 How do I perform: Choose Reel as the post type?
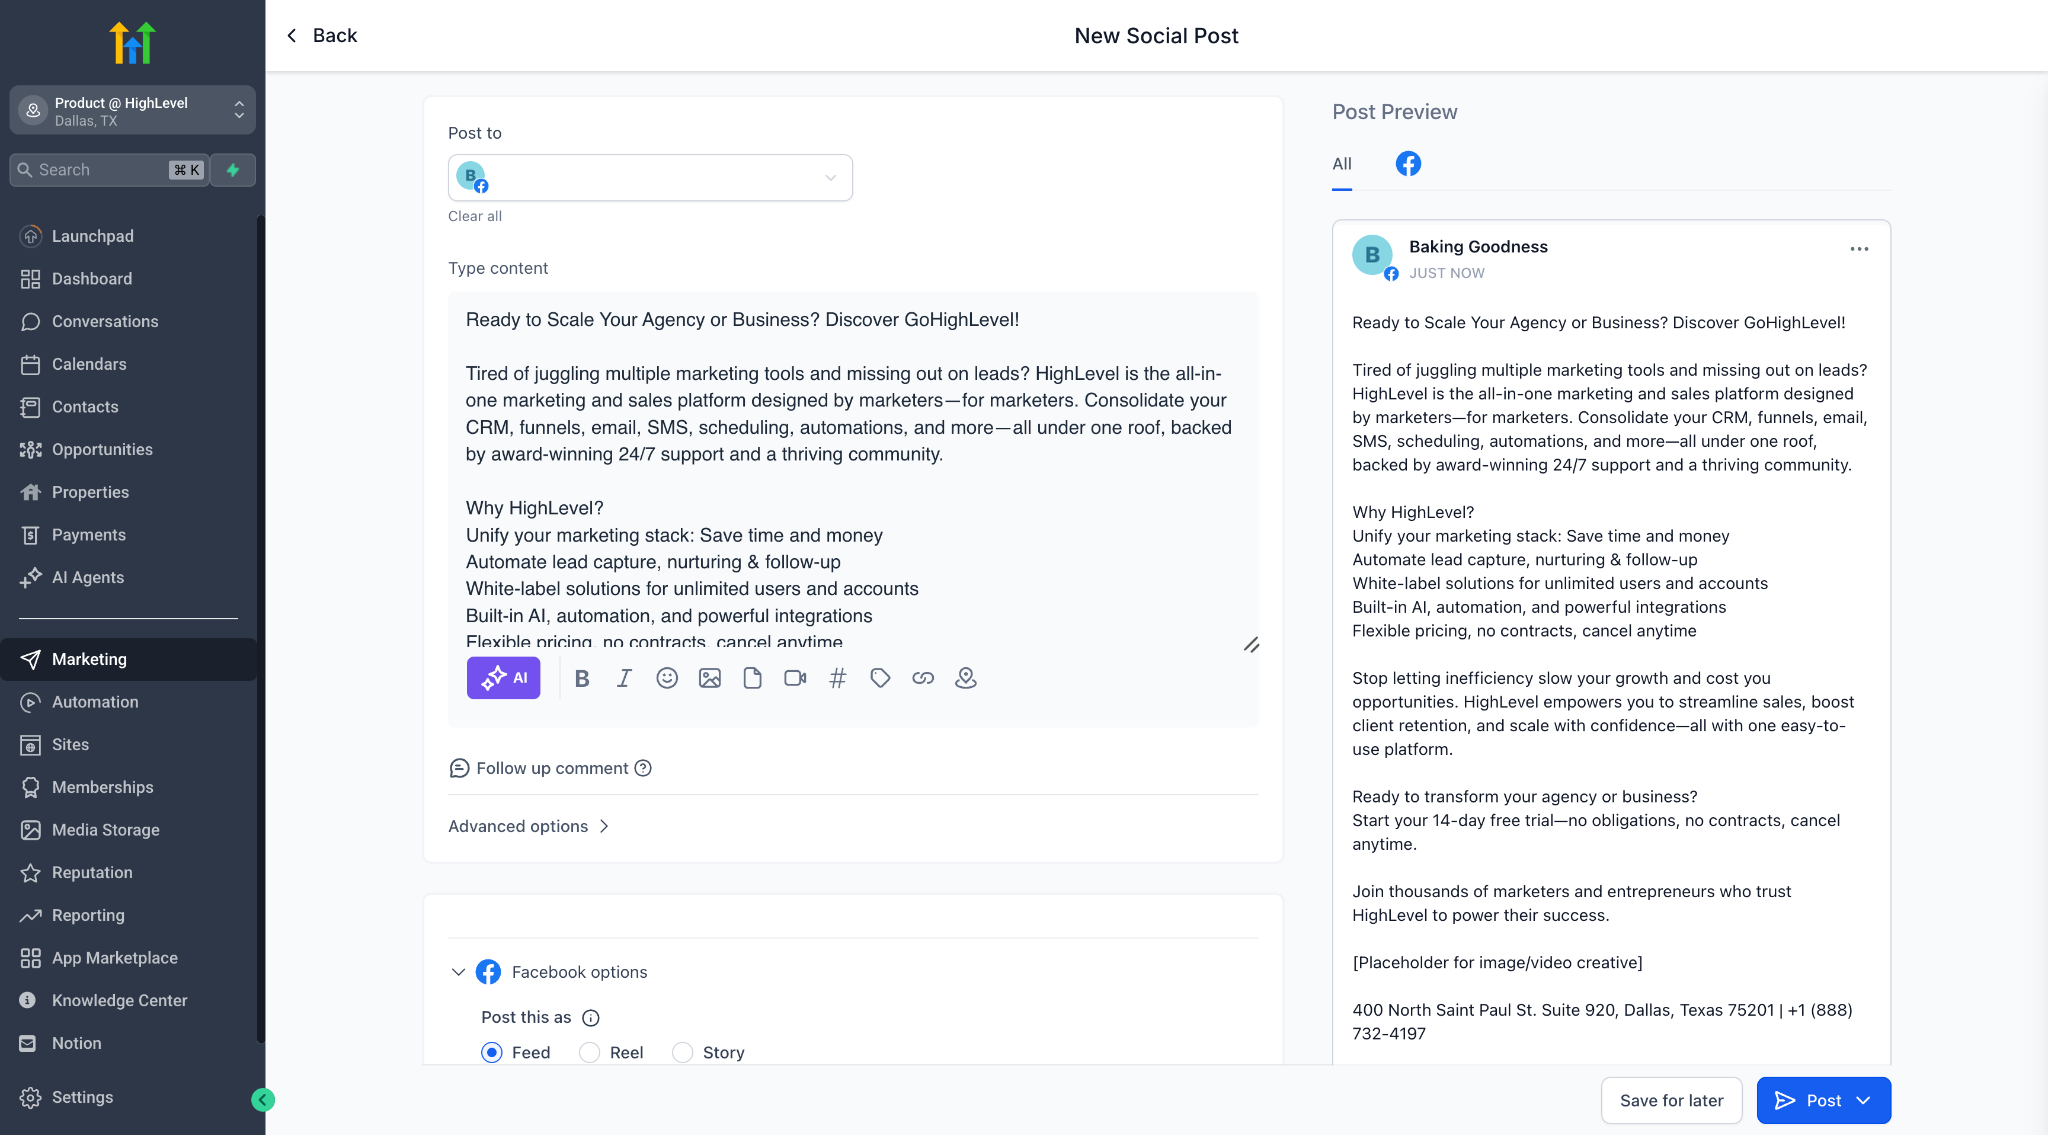coord(590,1052)
